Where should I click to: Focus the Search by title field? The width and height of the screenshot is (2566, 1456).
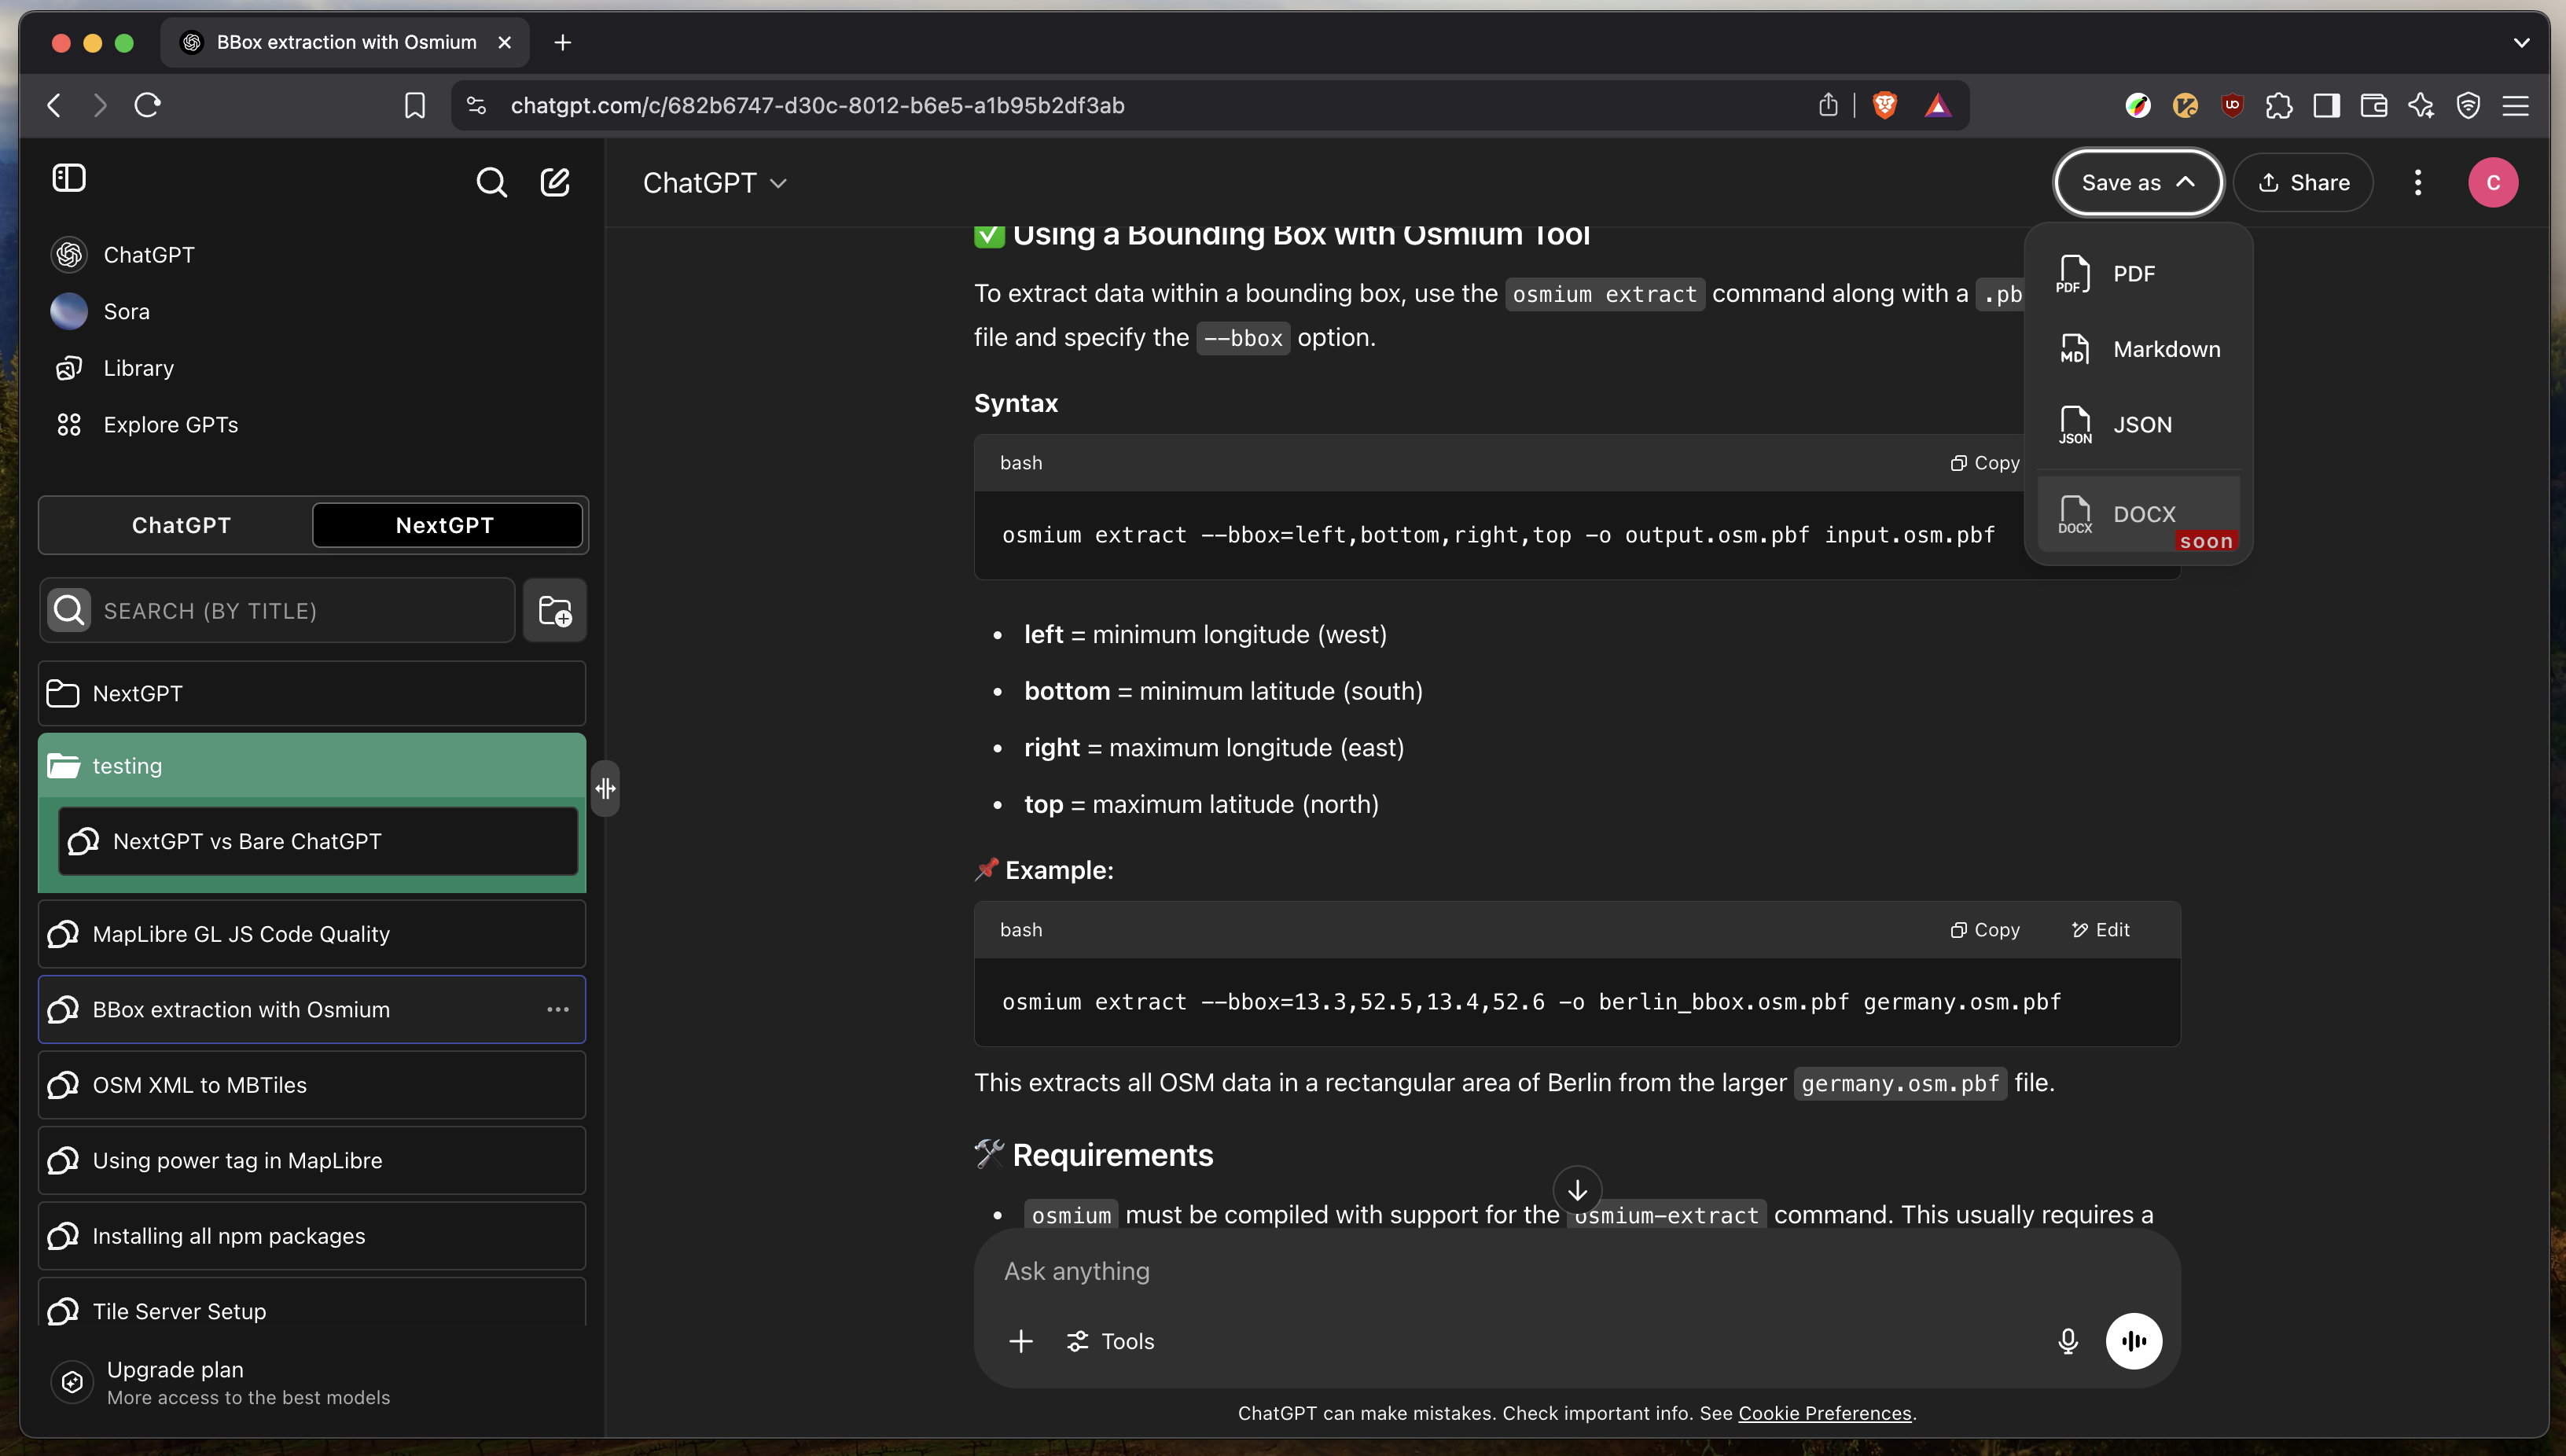(x=277, y=610)
